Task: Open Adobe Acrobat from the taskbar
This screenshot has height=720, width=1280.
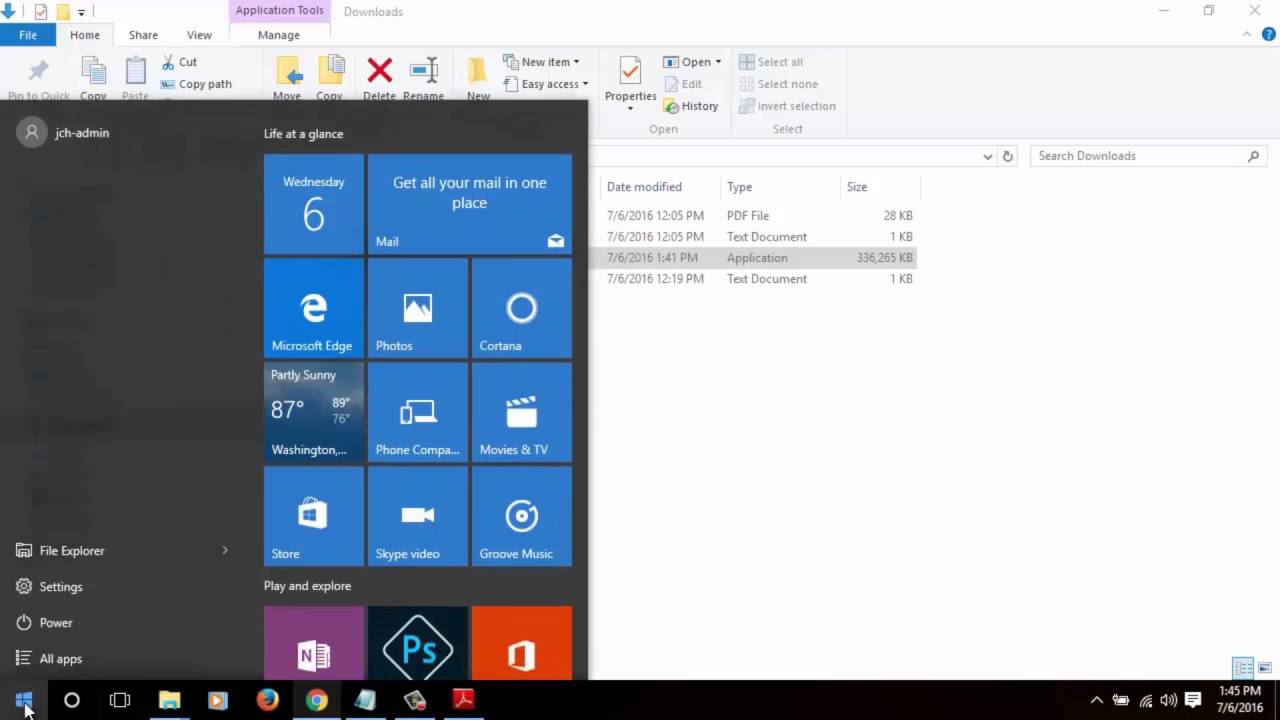Action: pos(463,700)
